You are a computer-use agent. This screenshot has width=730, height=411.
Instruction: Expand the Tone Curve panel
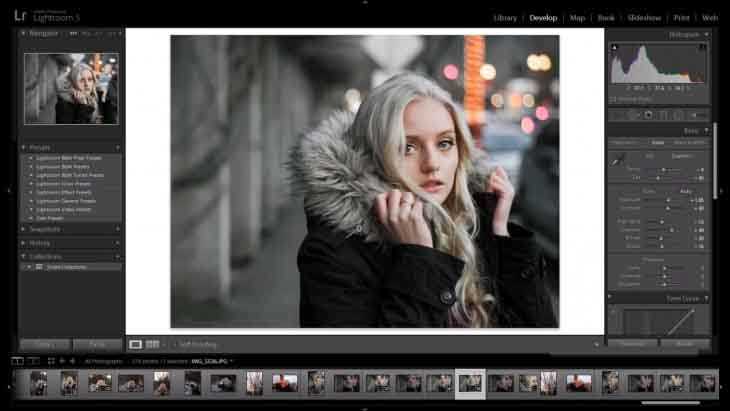click(706, 298)
